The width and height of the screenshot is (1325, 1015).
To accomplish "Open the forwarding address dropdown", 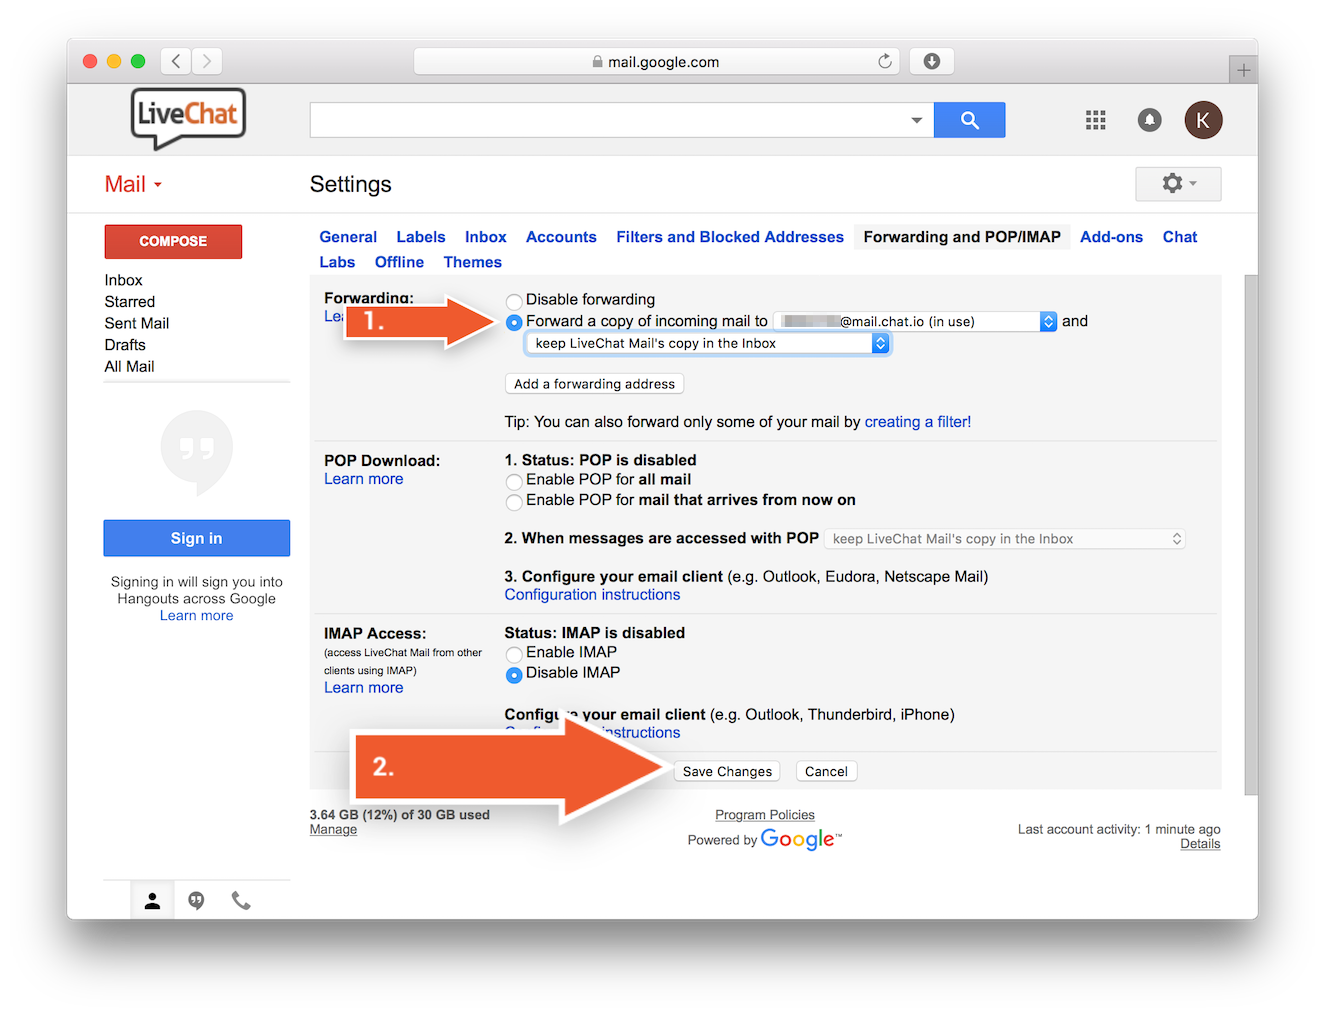I will 915,321.
